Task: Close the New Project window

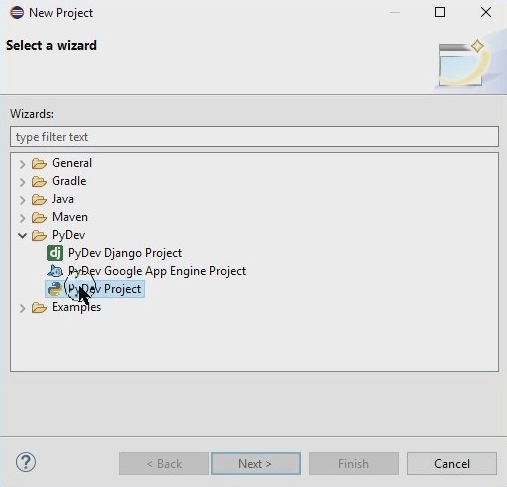Action: coord(486,12)
